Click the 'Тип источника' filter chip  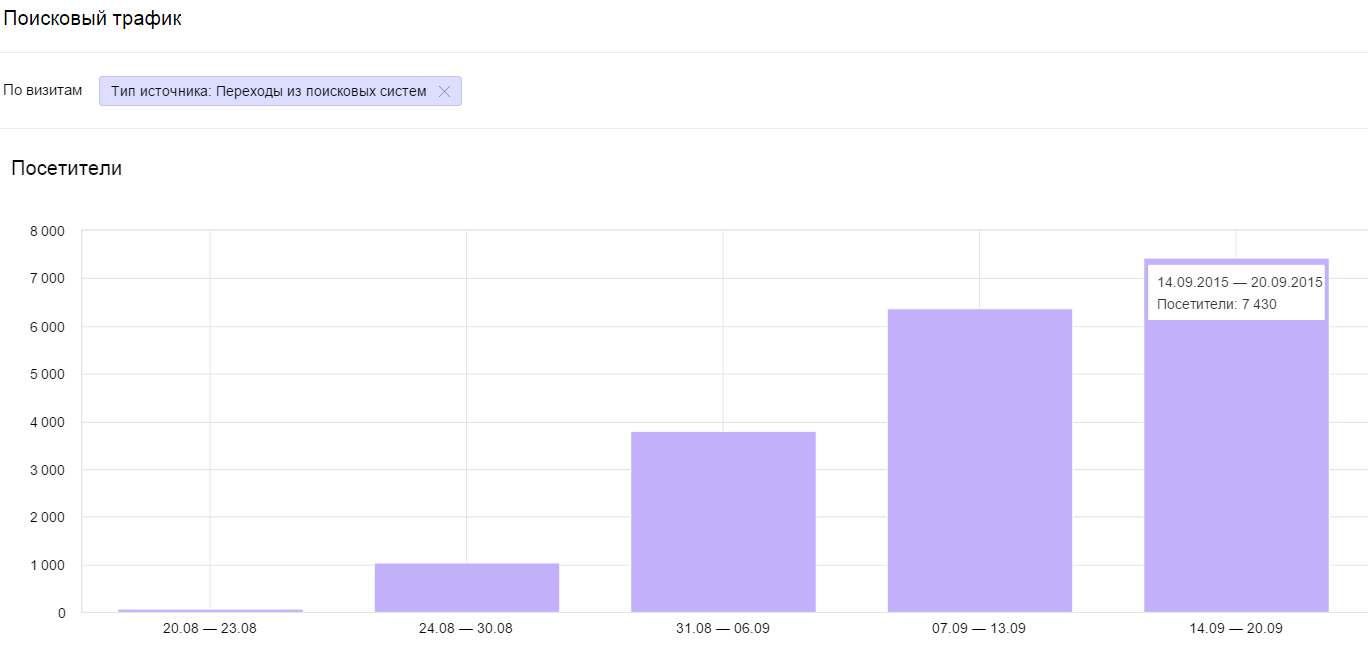[268, 92]
